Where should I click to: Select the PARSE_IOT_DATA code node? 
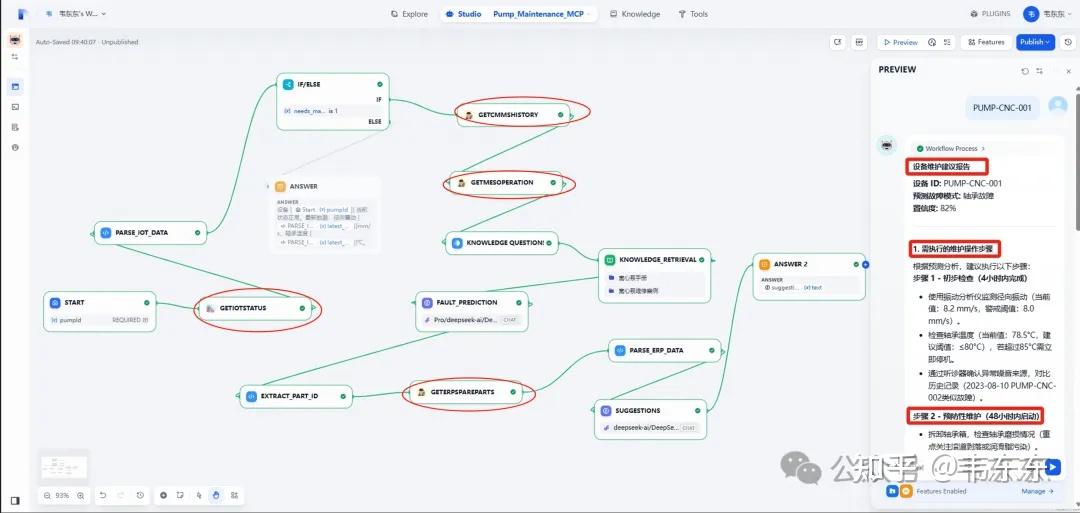coord(151,233)
